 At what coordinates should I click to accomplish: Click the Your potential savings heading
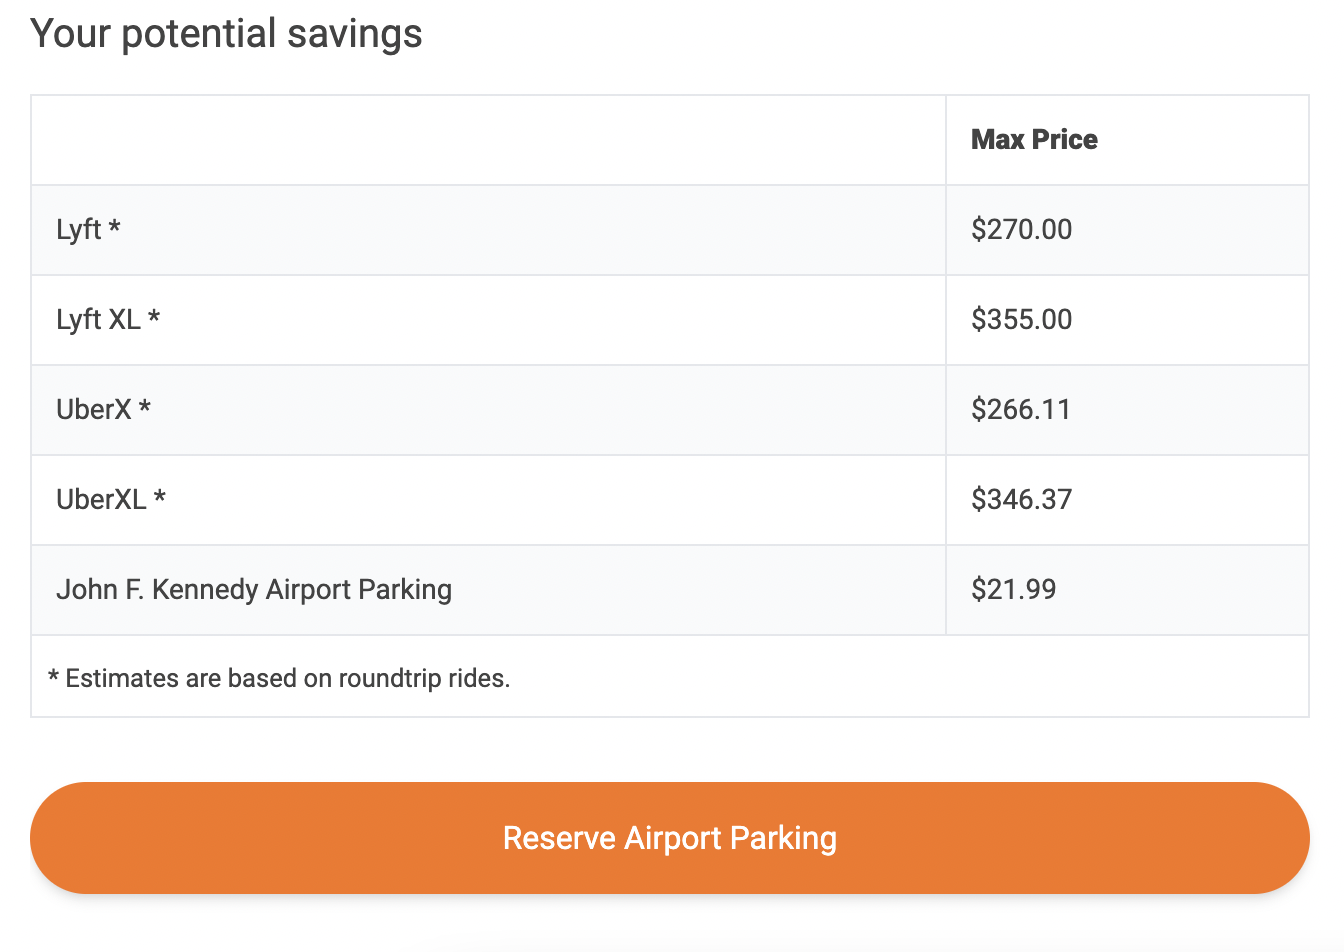pos(226,34)
